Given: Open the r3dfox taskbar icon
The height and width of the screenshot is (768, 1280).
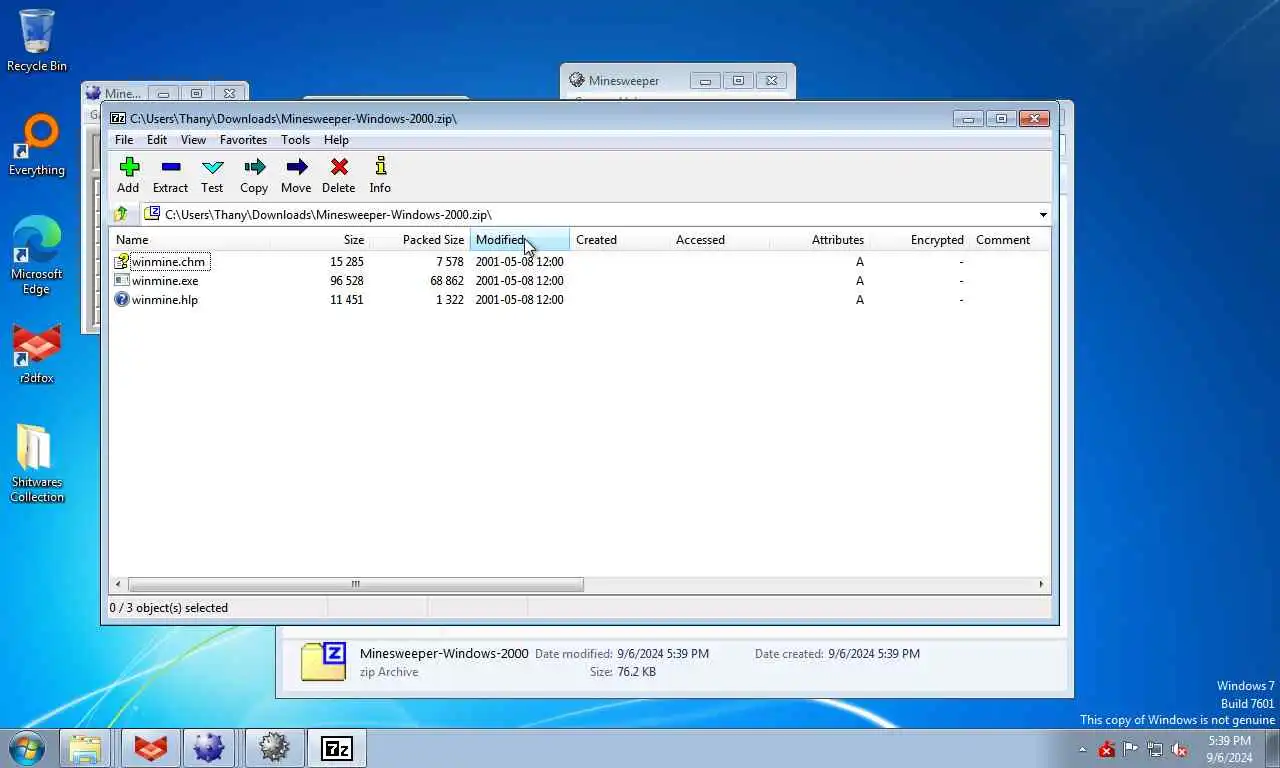Looking at the screenshot, I should point(151,748).
